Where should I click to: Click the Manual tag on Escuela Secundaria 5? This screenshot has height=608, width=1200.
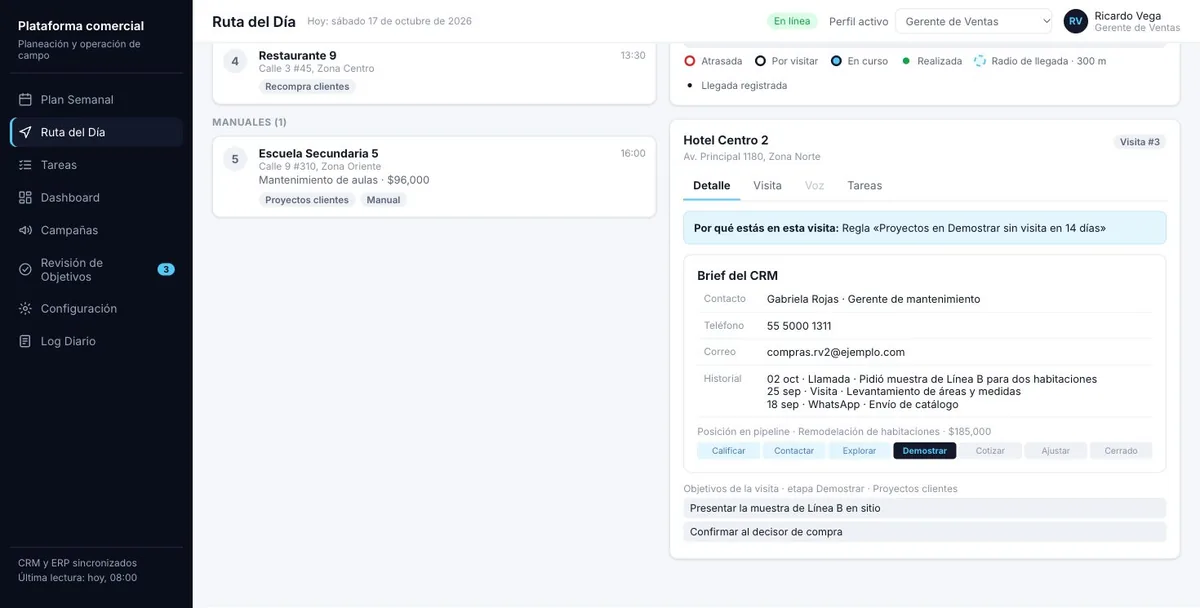coord(383,200)
